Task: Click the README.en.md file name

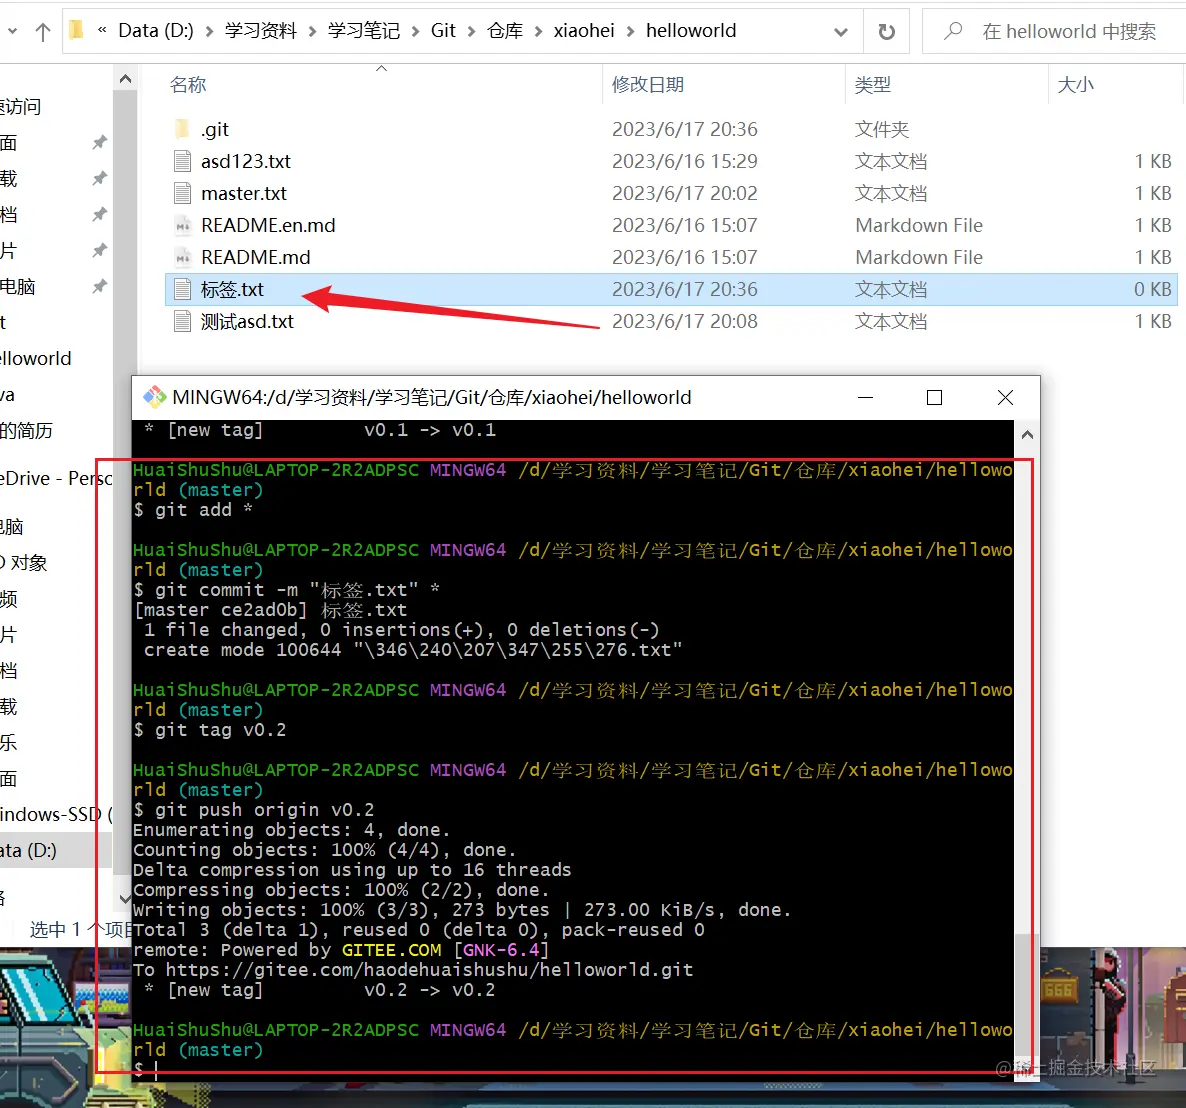Action: click(x=268, y=225)
